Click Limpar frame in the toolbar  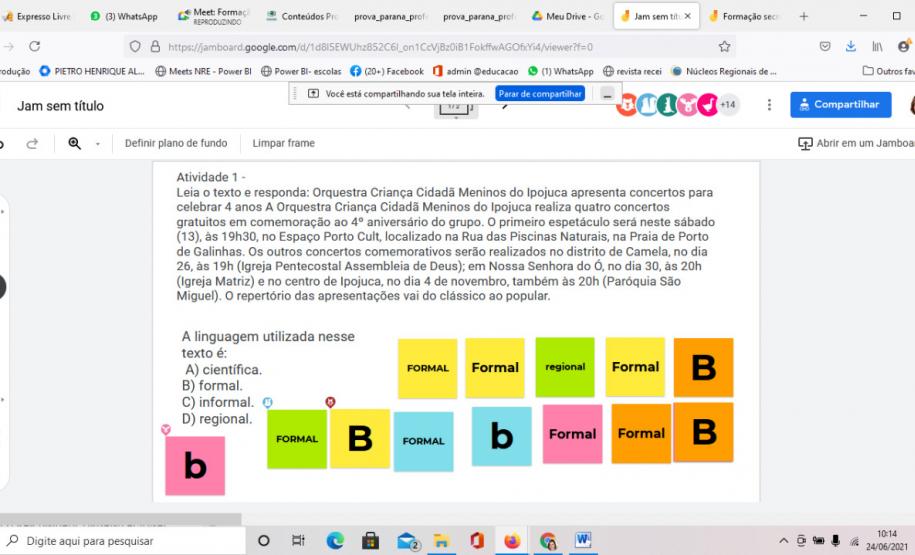[x=283, y=143]
